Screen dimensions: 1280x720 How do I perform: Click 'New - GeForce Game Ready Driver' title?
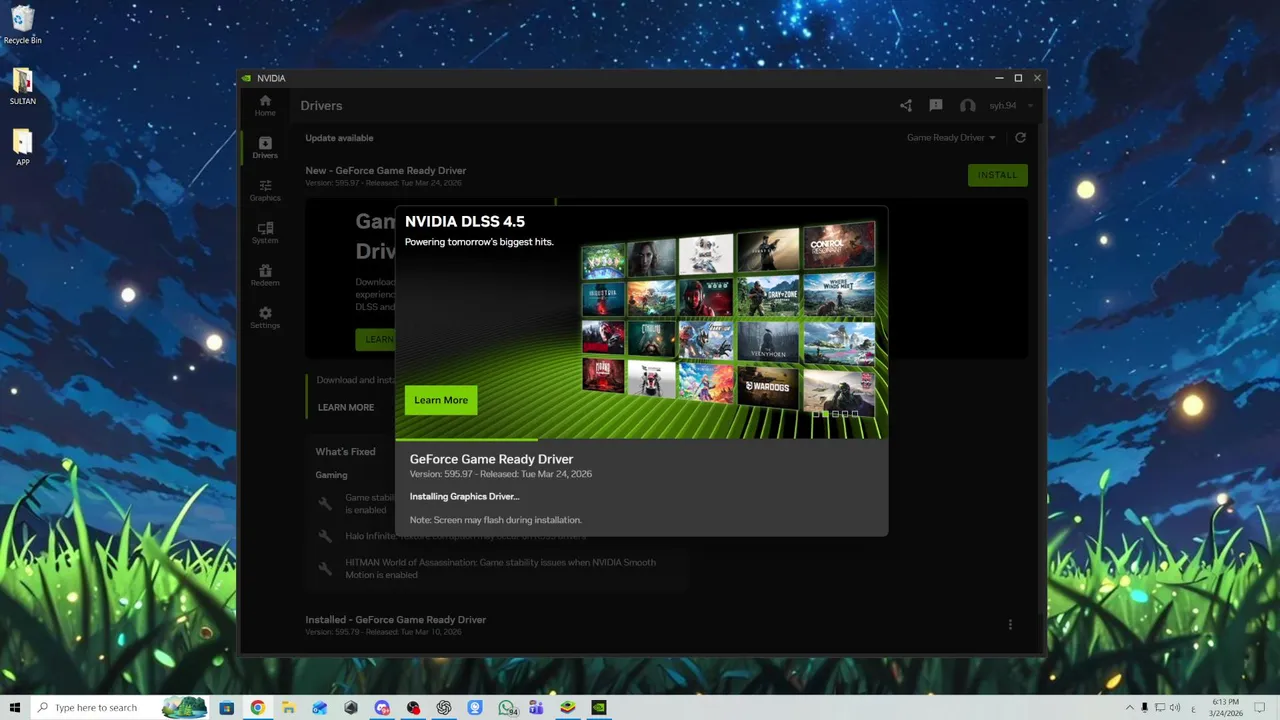386,170
